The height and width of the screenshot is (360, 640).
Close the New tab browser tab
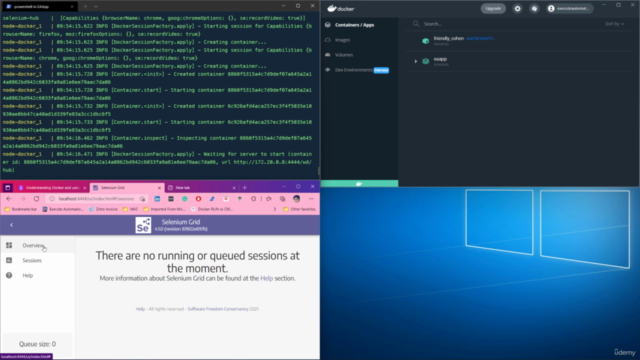[x=234, y=188]
